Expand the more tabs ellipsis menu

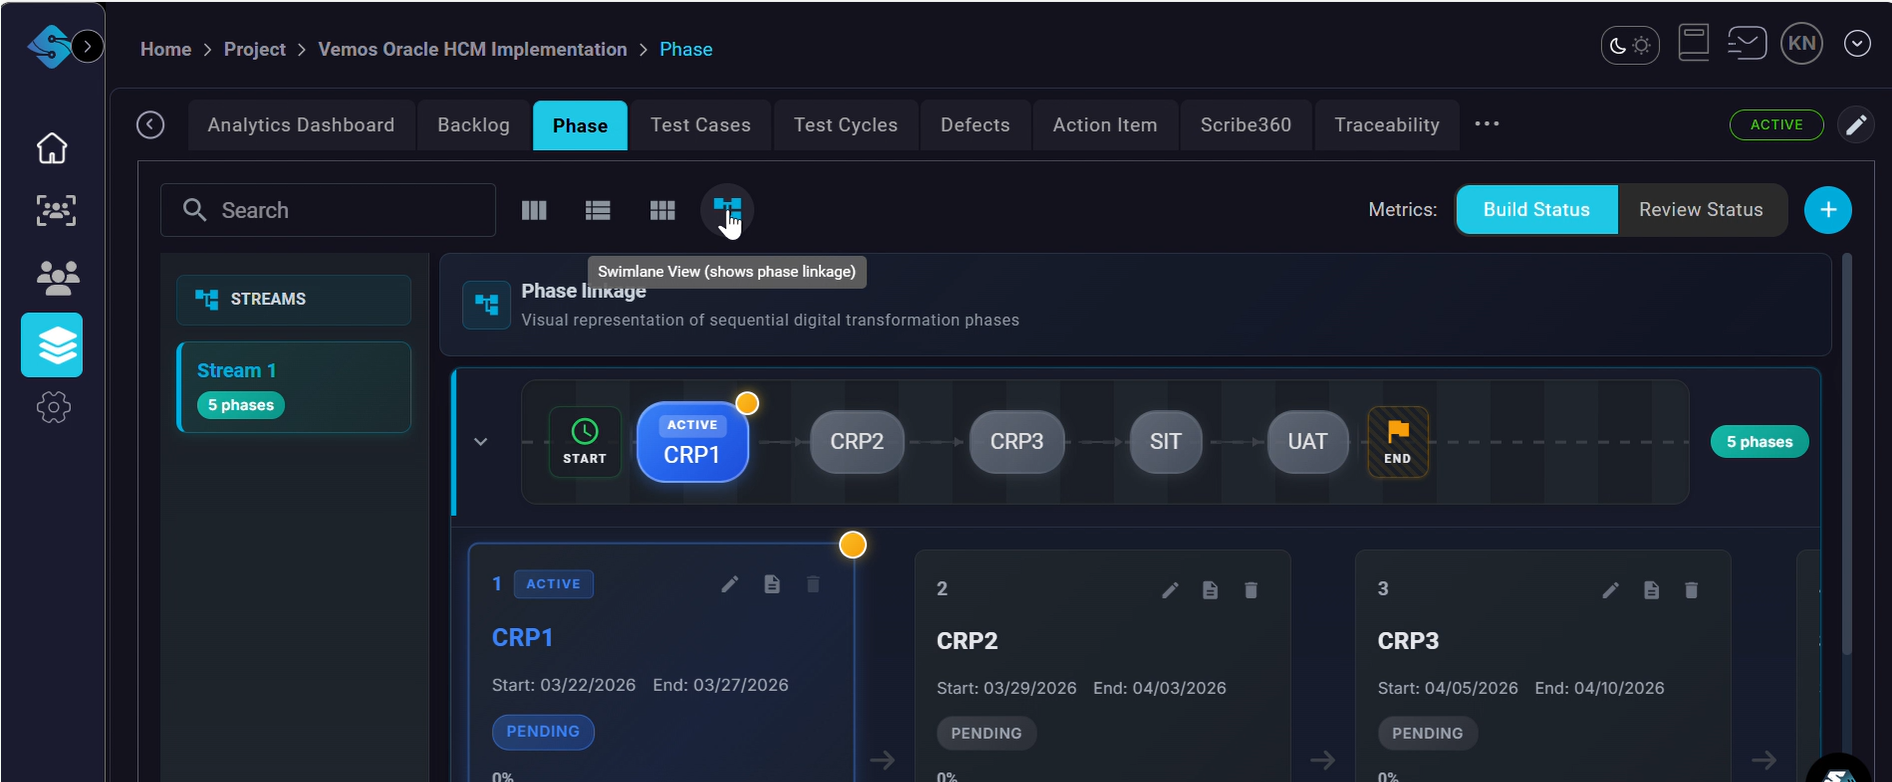[x=1487, y=124]
